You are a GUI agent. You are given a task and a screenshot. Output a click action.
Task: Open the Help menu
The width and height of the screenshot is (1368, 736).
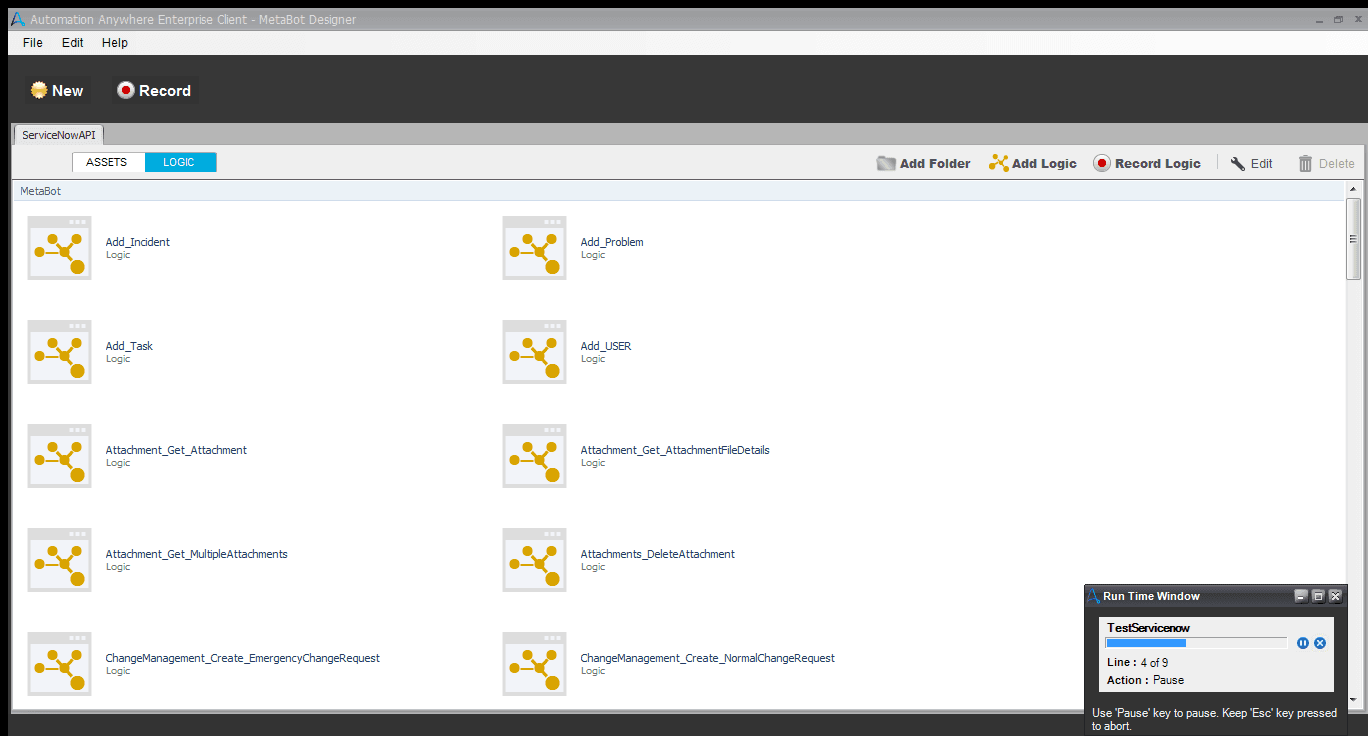(x=115, y=43)
